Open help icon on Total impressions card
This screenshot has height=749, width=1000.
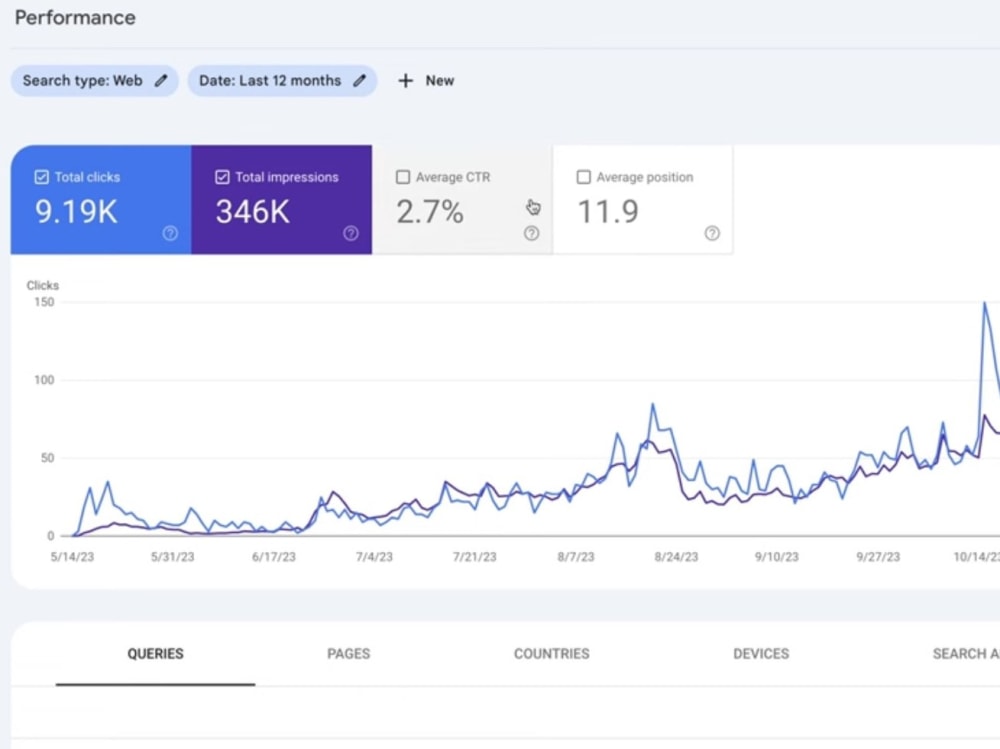[351, 233]
